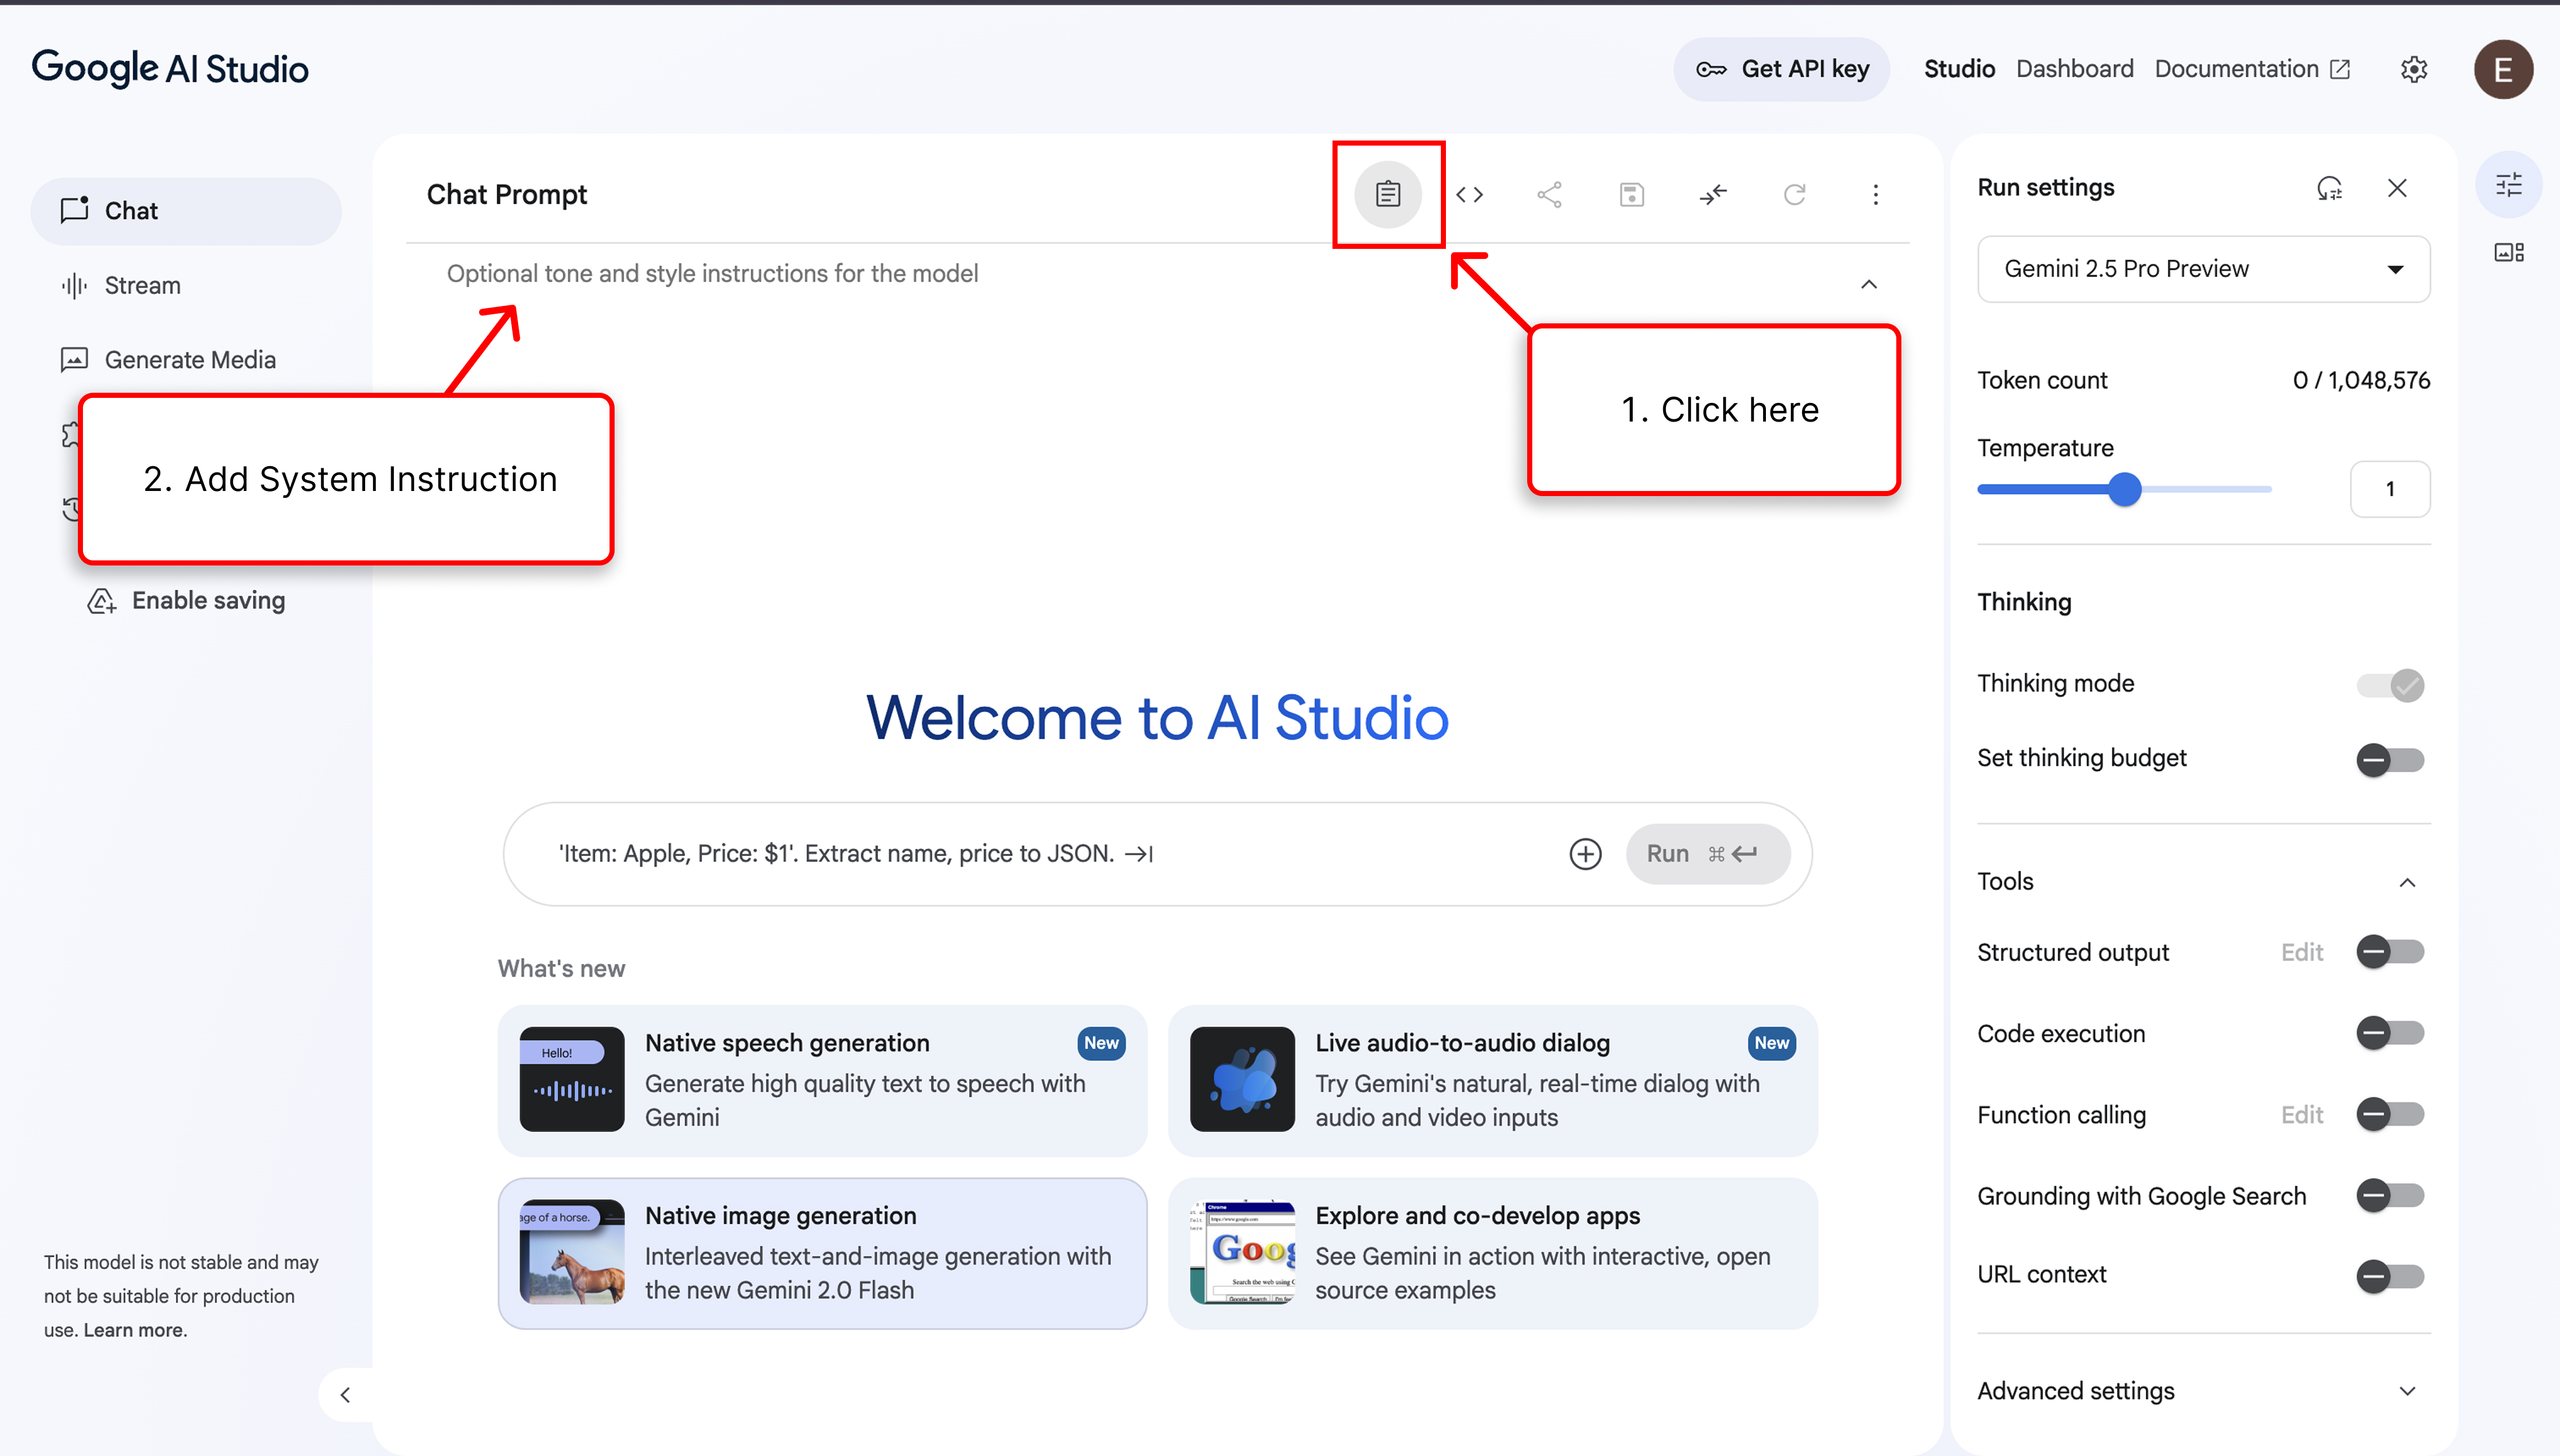
Task: Click the system instructions clipboard icon
Action: coord(1388,194)
